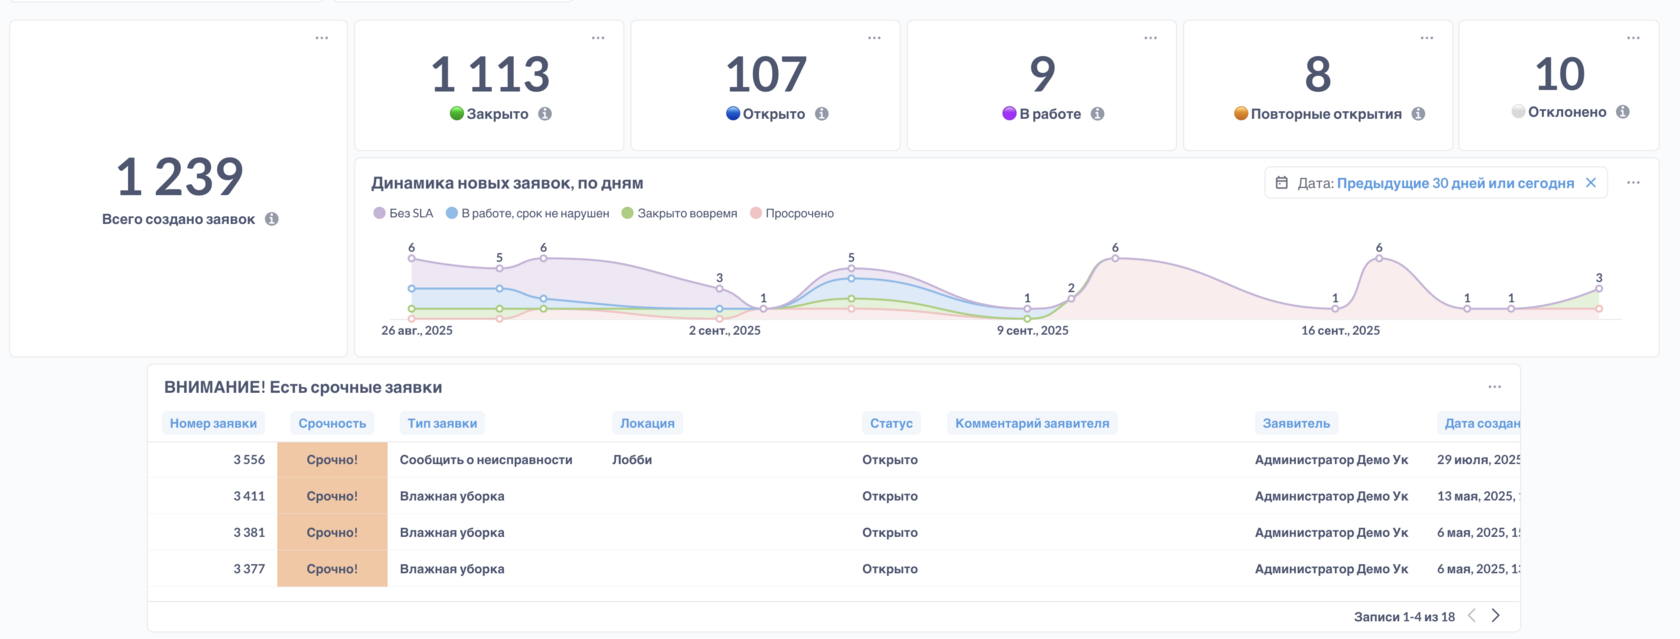Open three-dot menu of Закрыто card
Viewport: 1680px width, 639px height.
[598, 38]
